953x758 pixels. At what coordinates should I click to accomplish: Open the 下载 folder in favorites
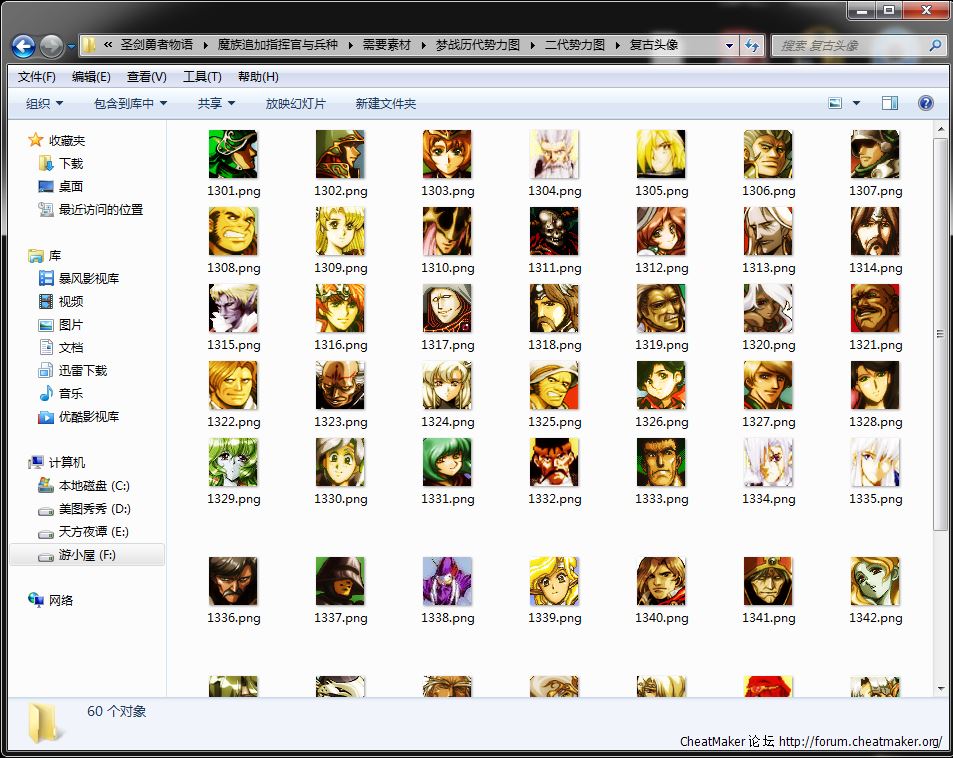point(70,163)
